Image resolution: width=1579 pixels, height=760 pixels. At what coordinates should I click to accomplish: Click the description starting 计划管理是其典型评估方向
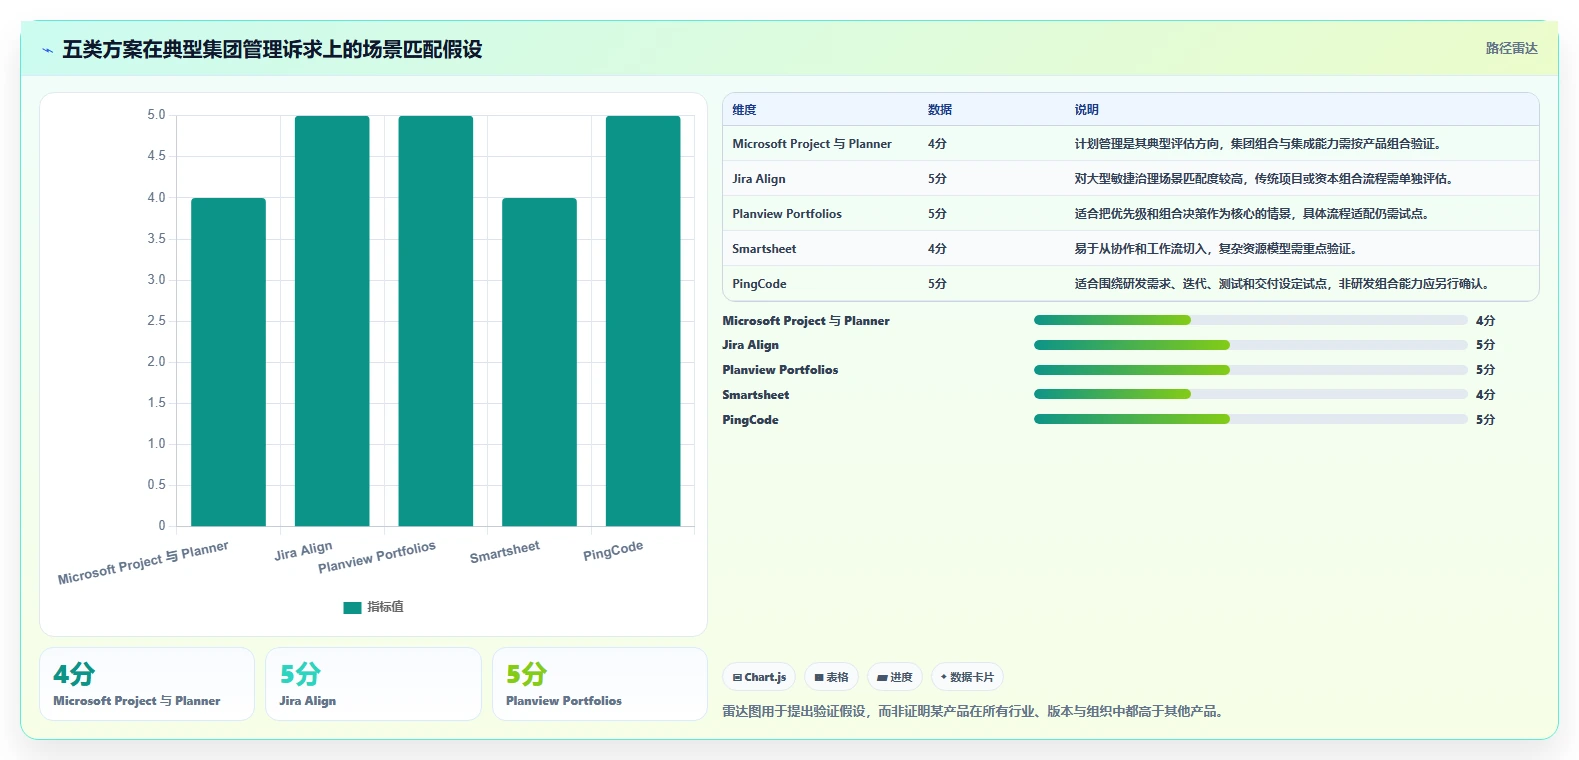point(1260,144)
